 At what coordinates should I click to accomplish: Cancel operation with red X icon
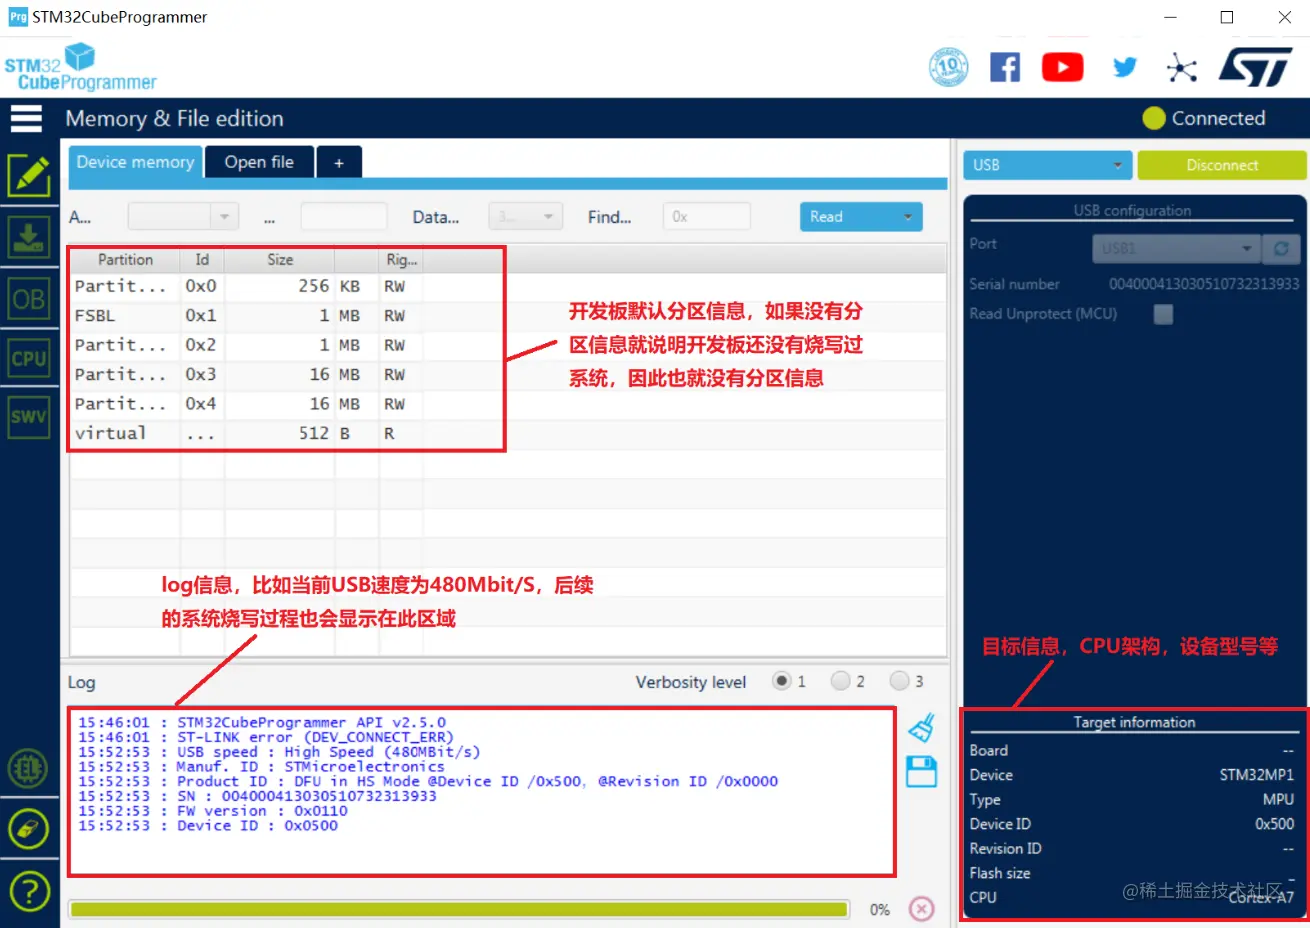pos(922,908)
